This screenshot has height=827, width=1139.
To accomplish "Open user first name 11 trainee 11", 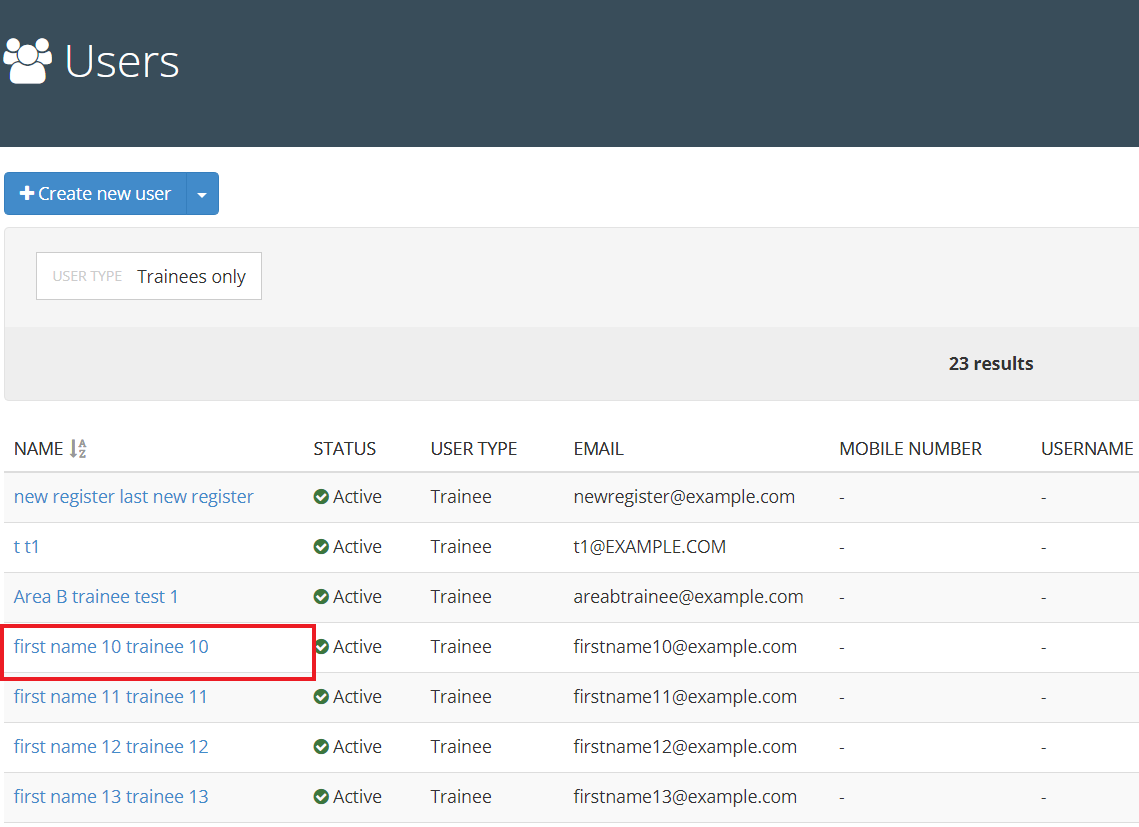I will pos(110,697).
